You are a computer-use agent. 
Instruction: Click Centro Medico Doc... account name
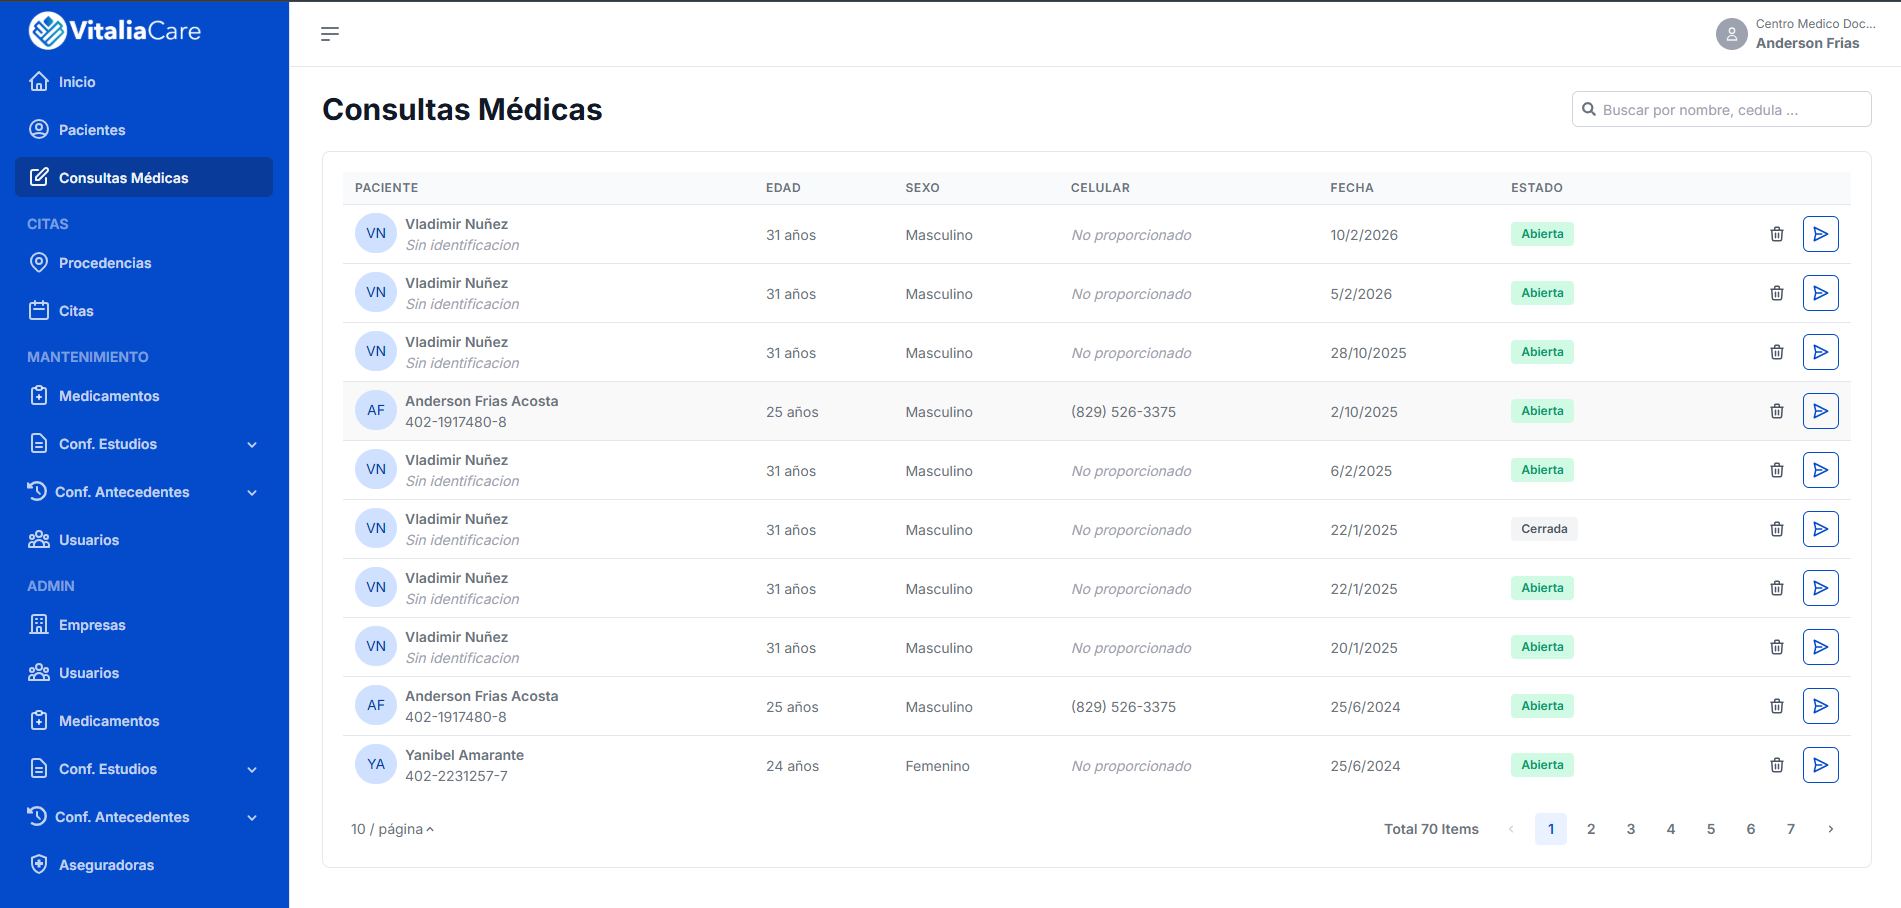[x=1815, y=24]
